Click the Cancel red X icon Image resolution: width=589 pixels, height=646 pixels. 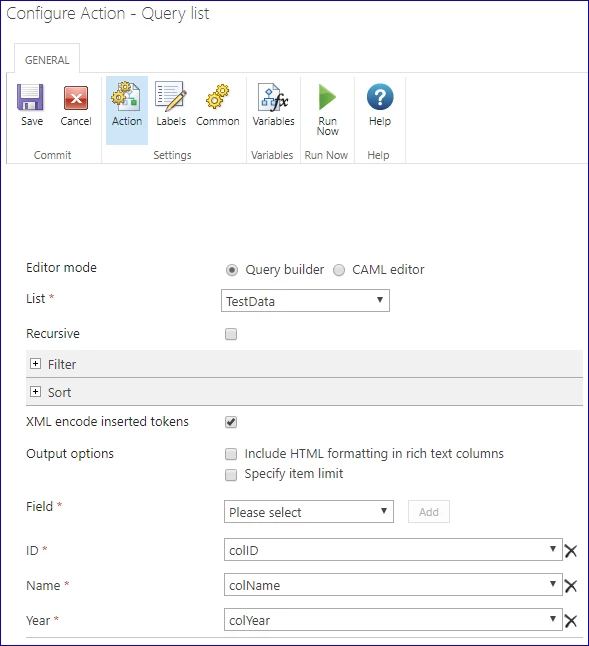click(76, 98)
